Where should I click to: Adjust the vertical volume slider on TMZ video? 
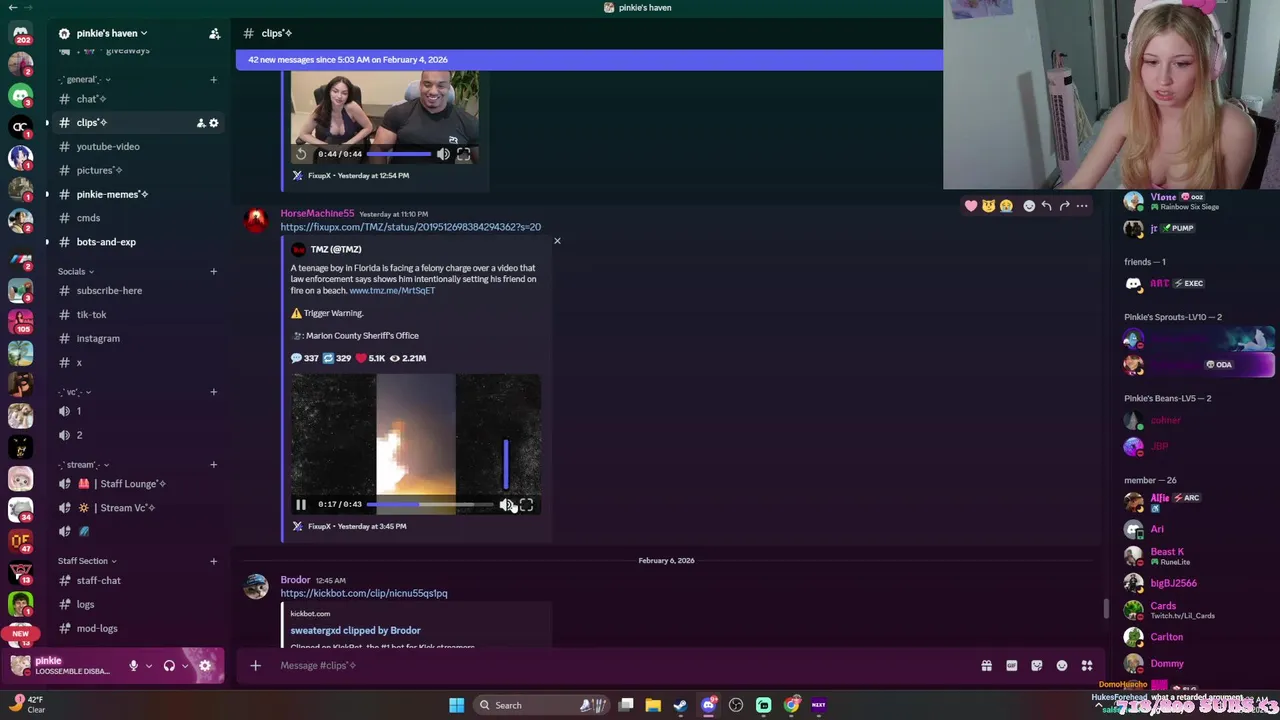(x=506, y=464)
